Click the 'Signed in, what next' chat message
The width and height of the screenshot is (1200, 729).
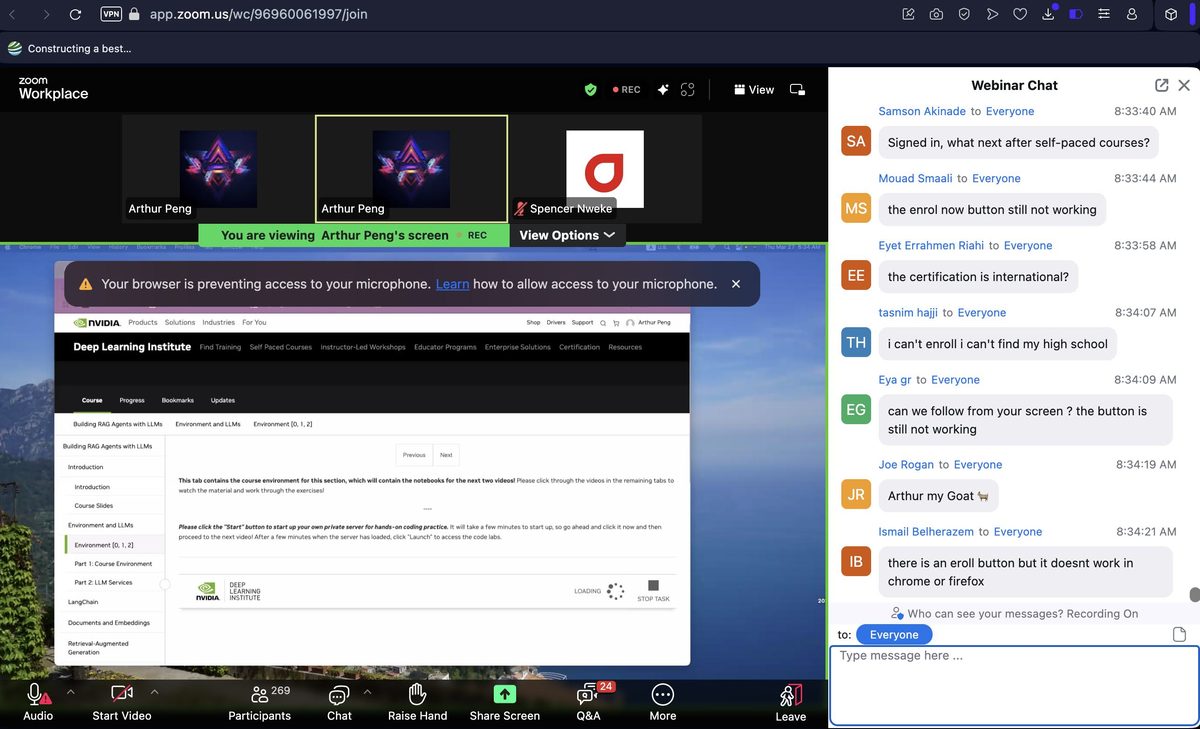point(1018,142)
